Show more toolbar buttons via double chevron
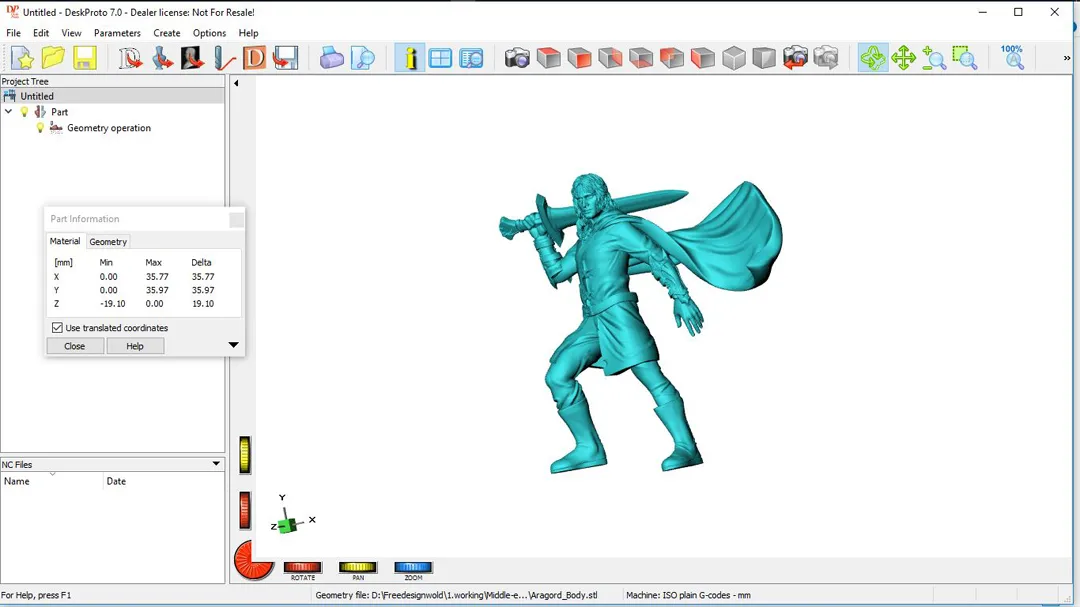The width and height of the screenshot is (1080, 607). click(x=1067, y=59)
